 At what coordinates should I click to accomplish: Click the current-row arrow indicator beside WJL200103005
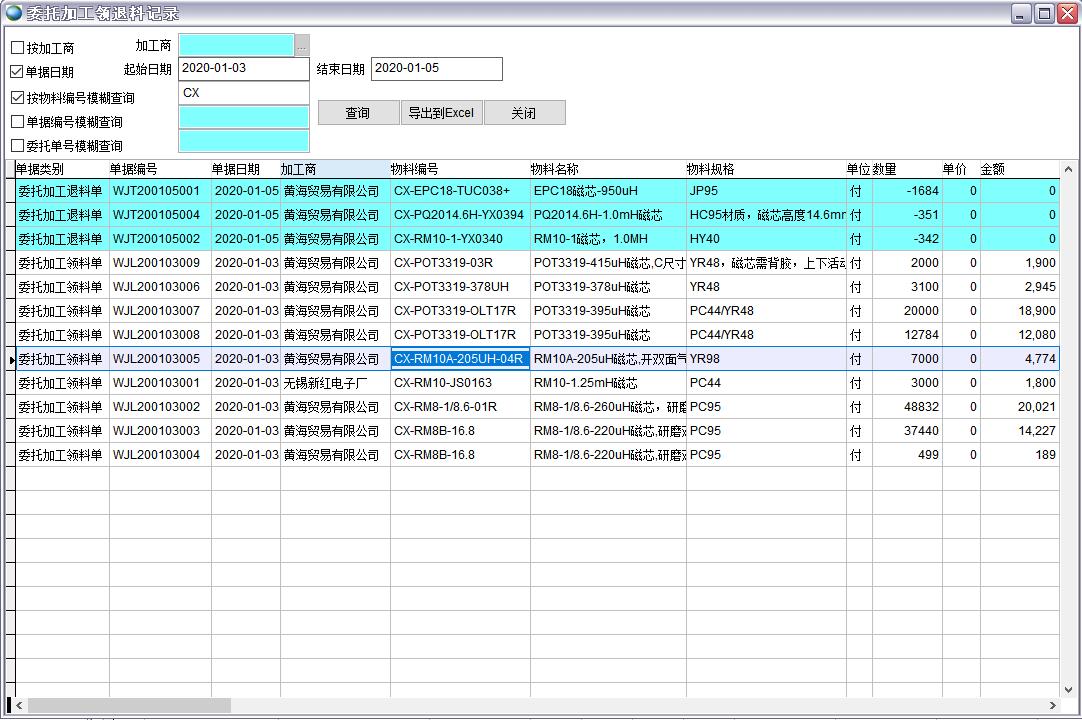tap(11, 359)
